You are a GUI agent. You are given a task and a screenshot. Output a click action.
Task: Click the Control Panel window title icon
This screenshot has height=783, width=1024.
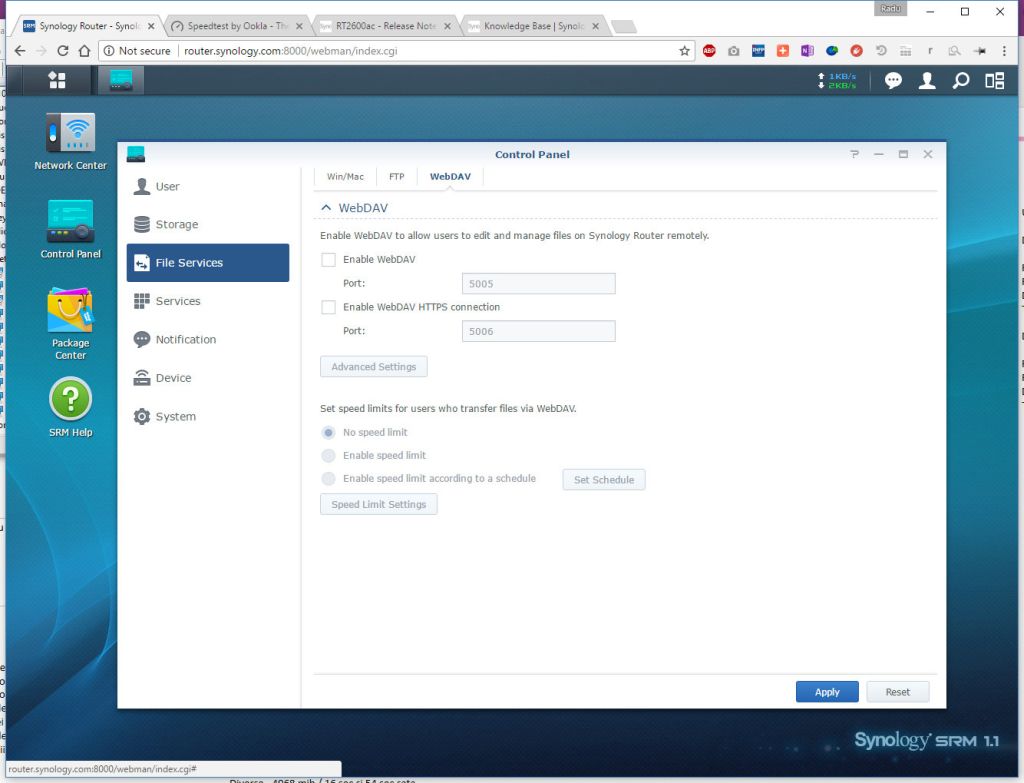pos(136,154)
